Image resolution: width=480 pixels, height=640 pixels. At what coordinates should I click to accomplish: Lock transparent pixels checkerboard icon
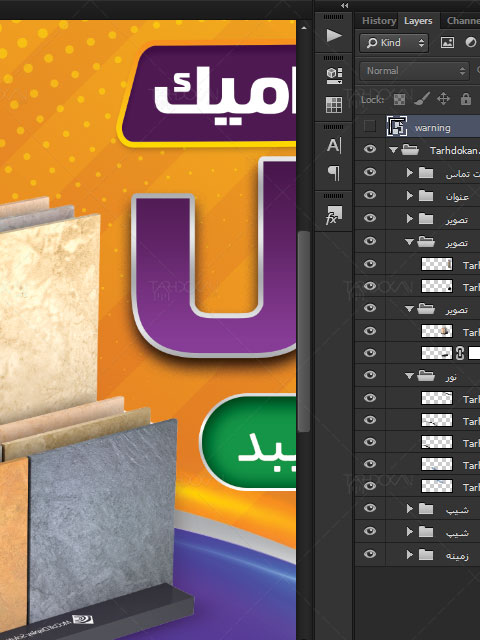399,99
